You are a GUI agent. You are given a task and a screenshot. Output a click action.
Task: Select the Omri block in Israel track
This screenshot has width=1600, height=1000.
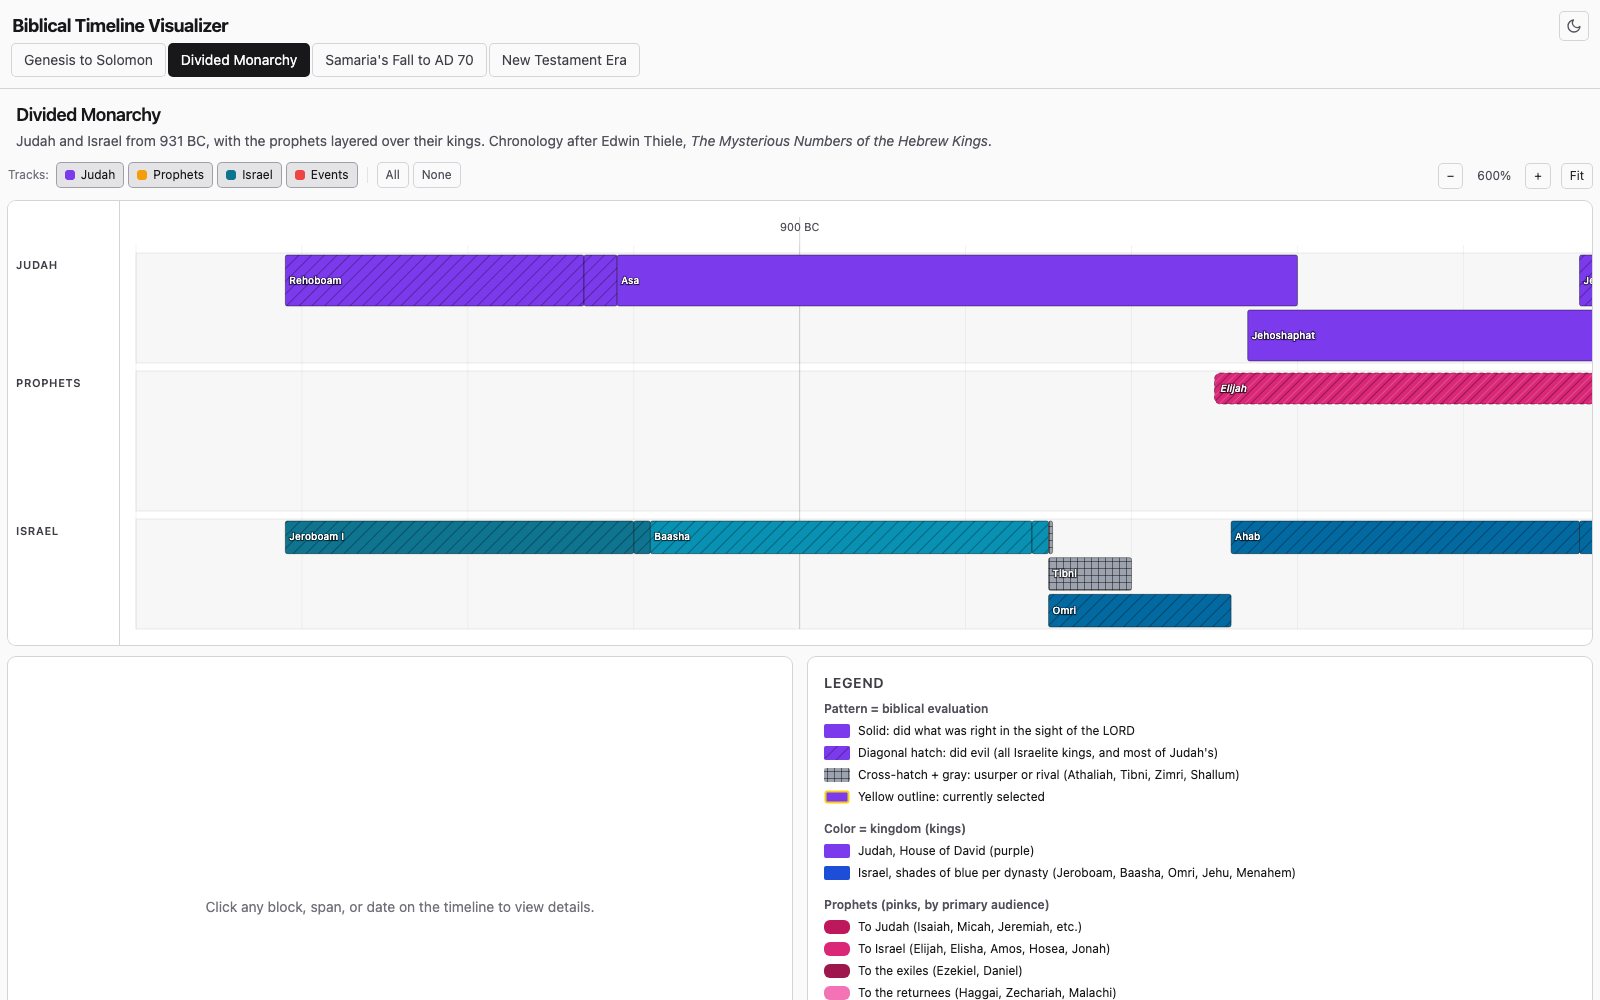tap(1139, 611)
